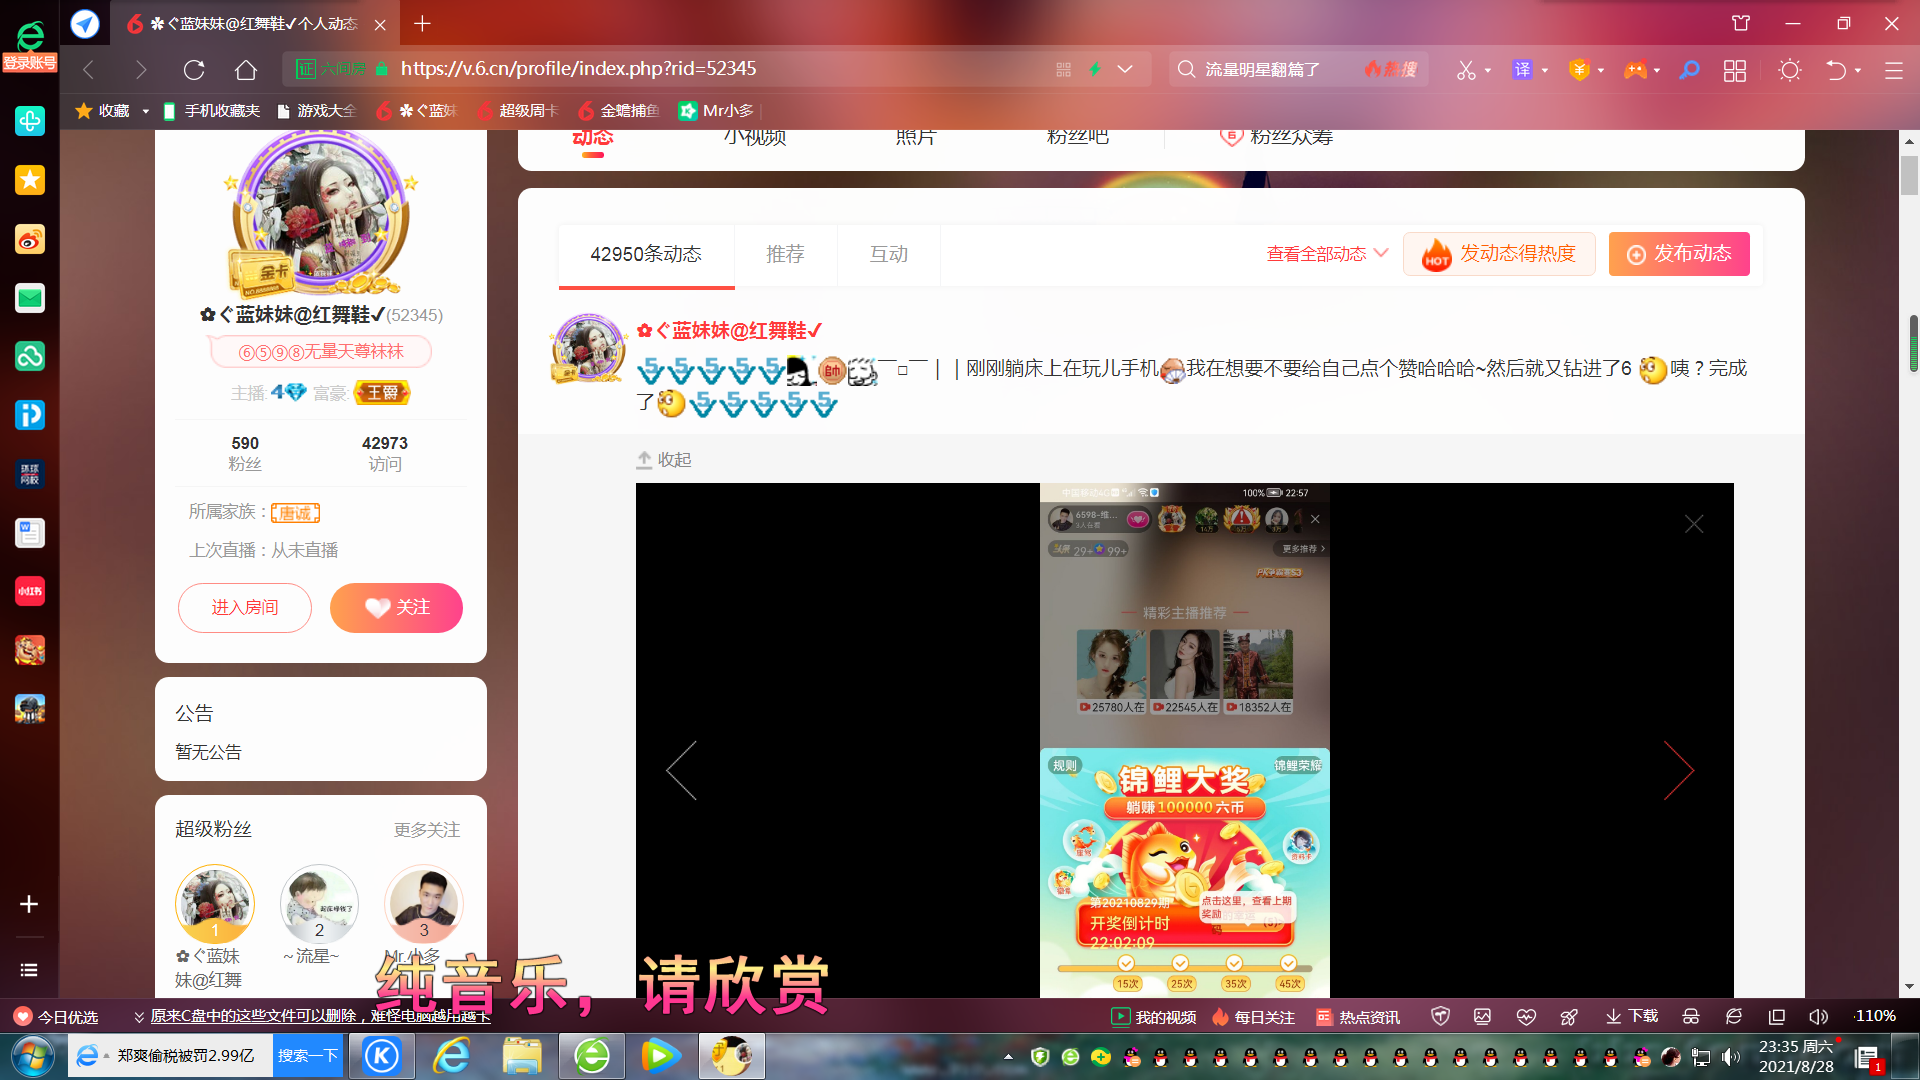The width and height of the screenshot is (1920, 1080).
Task: Open the yellow star favorites sidebar icon
Action: (30, 180)
